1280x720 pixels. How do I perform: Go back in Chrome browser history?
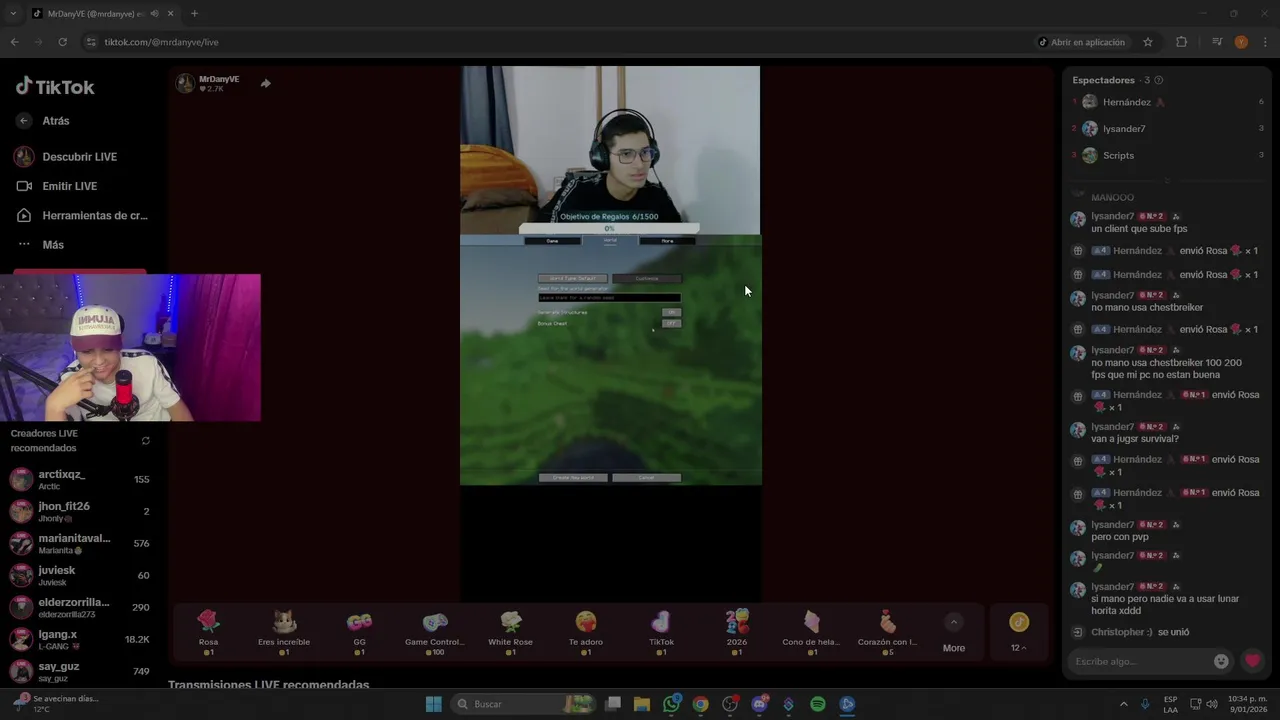point(14,42)
